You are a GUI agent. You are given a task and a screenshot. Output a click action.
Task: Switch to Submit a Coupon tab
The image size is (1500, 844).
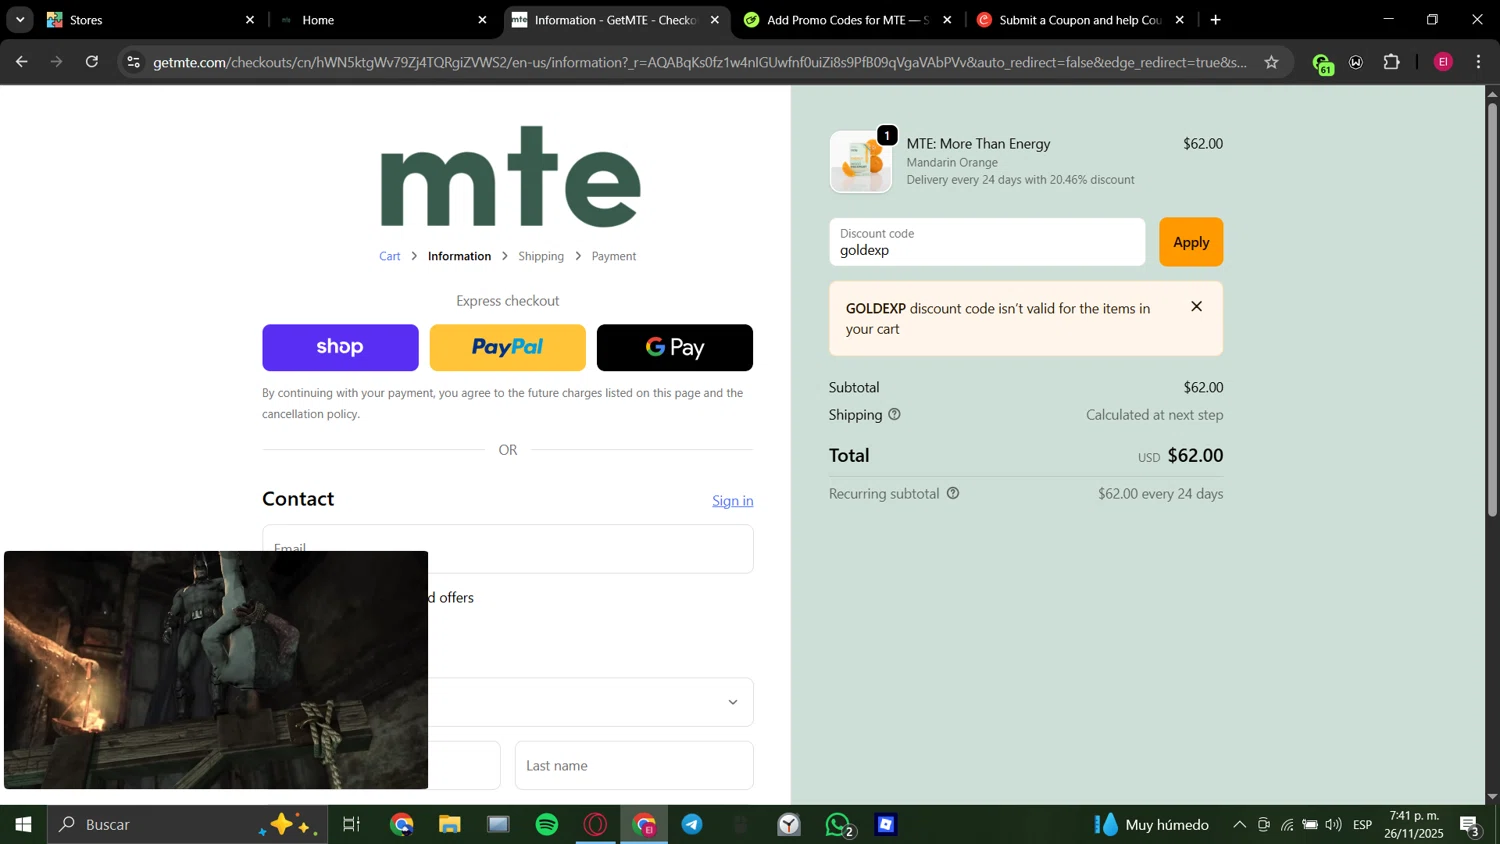pyautogui.click(x=1080, y=19)
